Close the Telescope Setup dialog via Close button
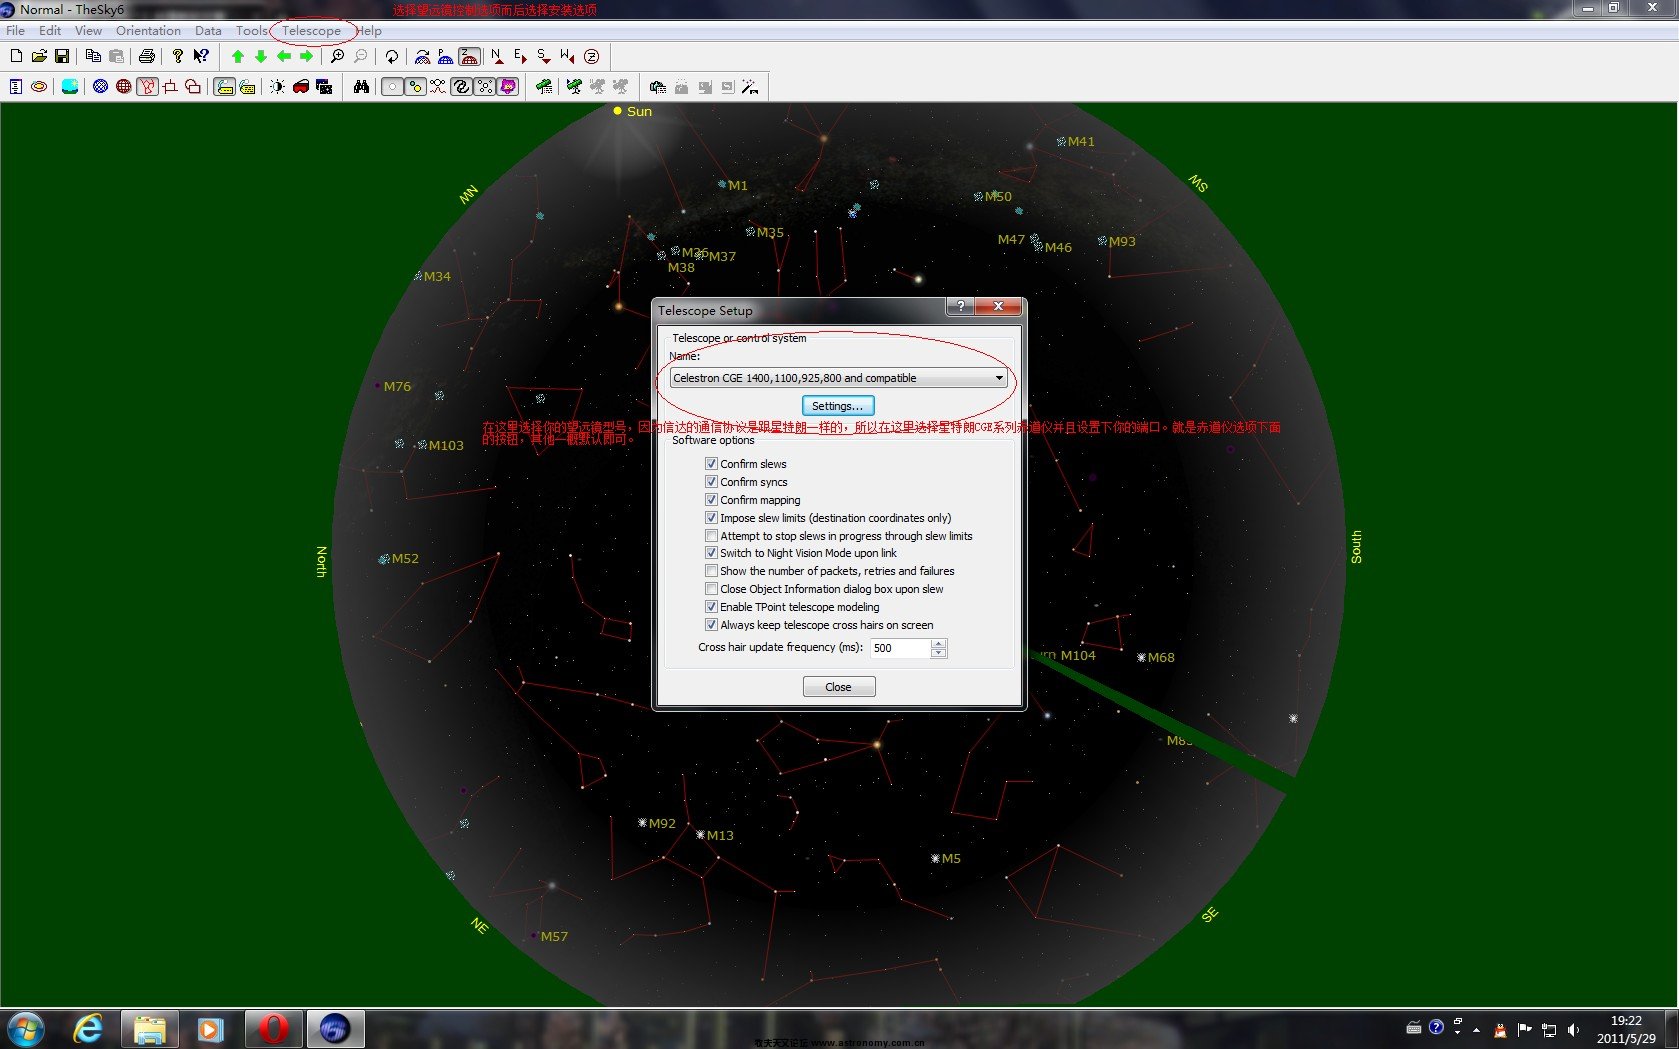This screenshot has width=1679, height=1049. pyautogui.click(x=838, y=687)
